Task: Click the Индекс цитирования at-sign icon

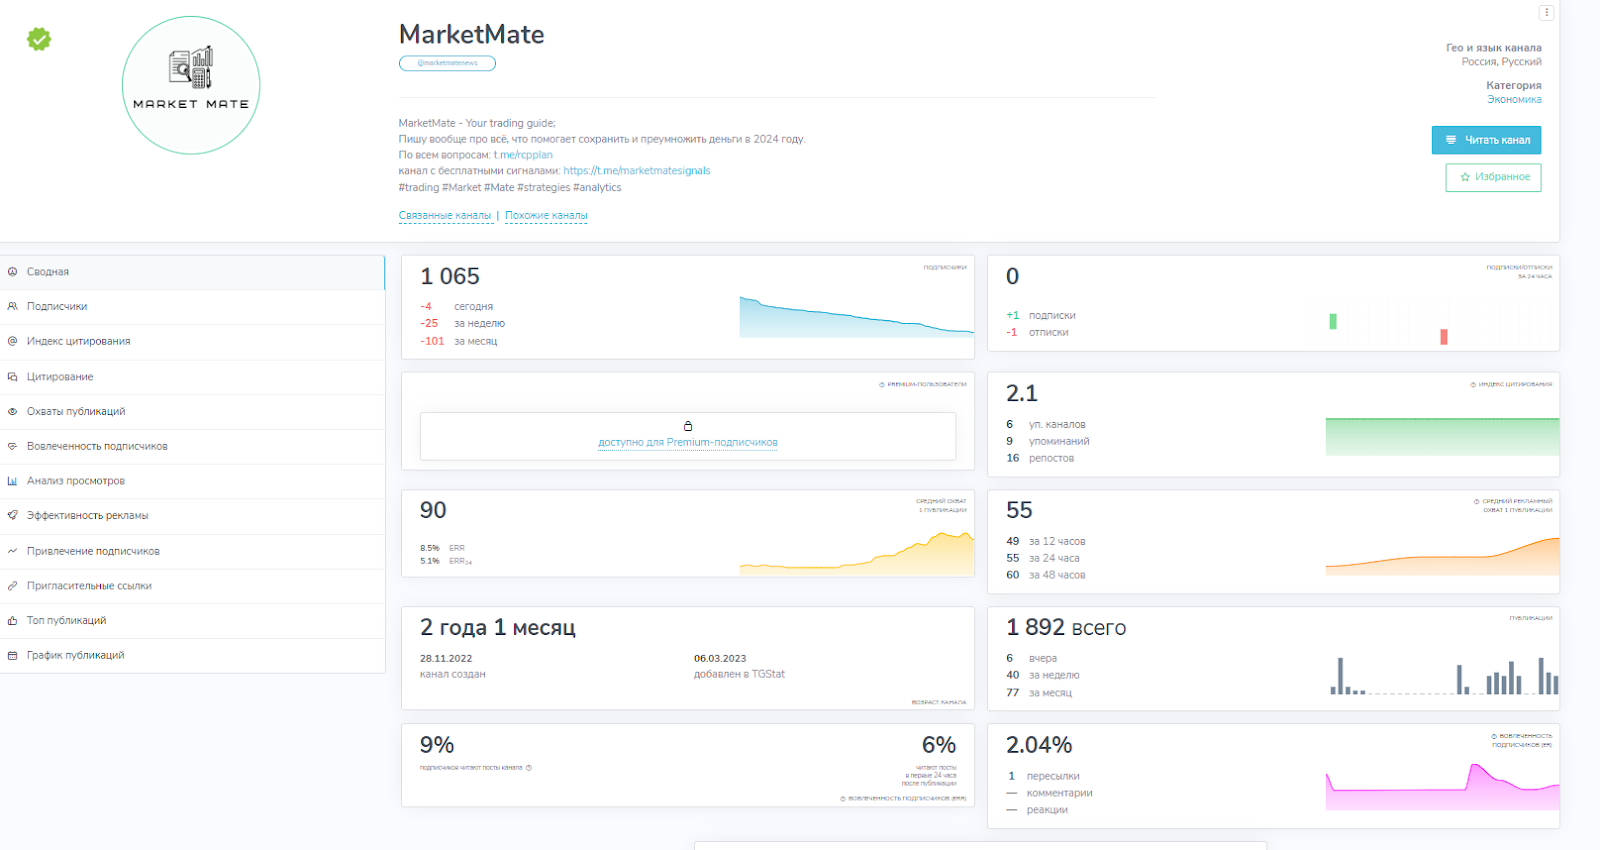Action: tap(12, 341)
